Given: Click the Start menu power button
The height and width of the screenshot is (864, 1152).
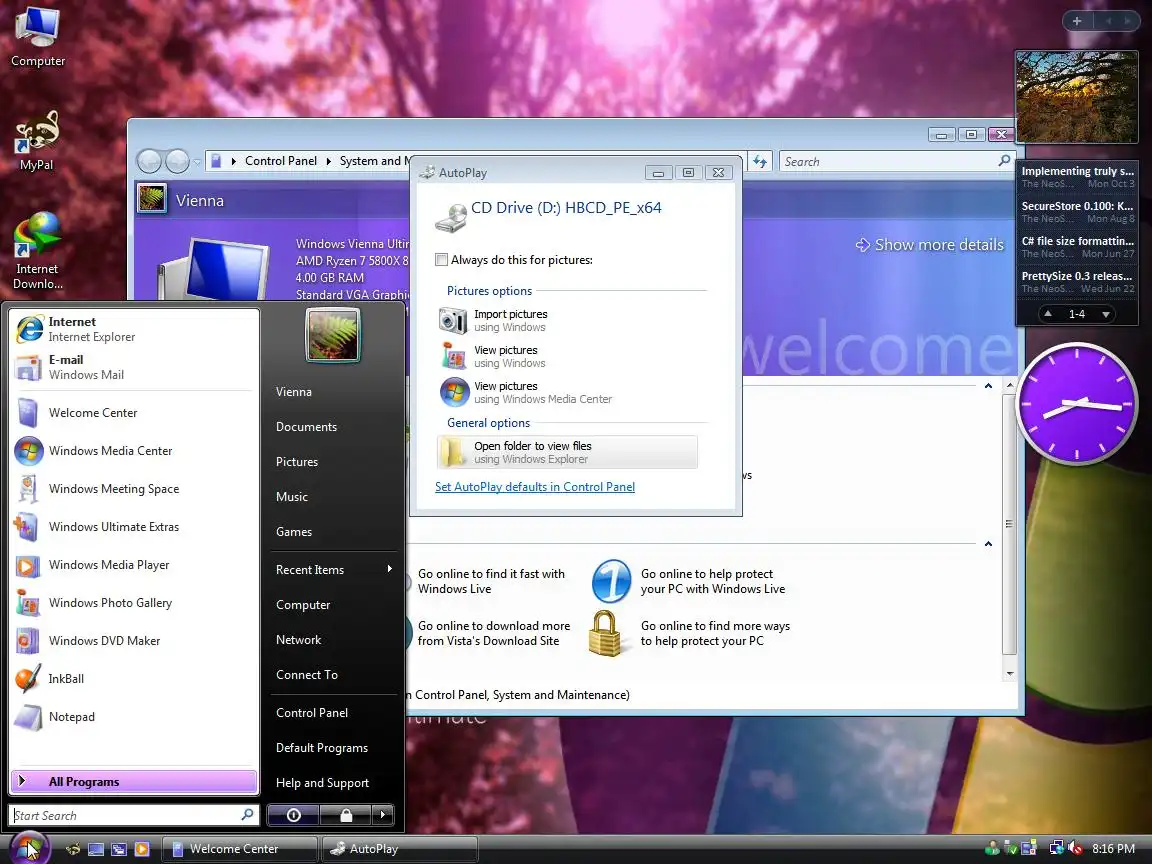Looking at the screenshot, I should click(293, 815).
